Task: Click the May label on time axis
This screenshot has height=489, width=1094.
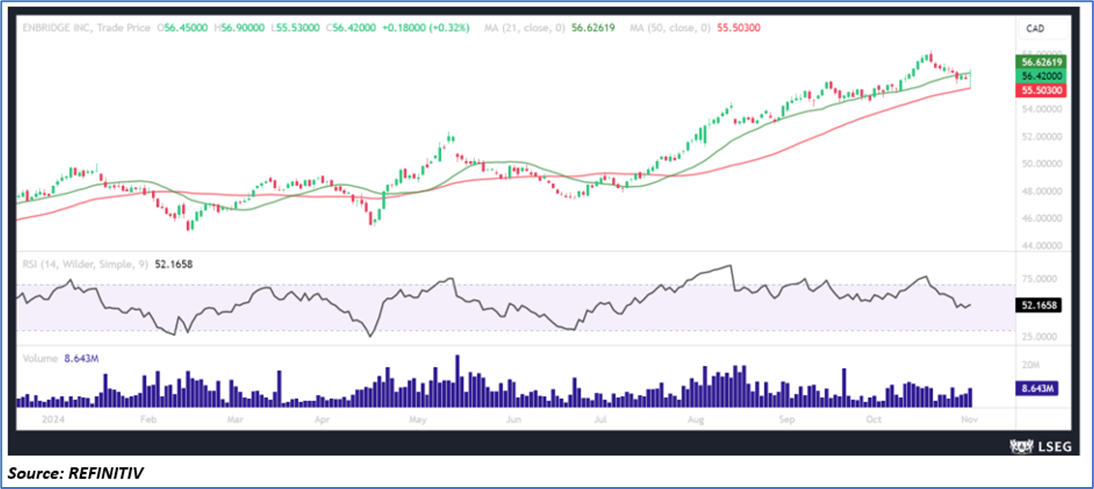Action: pos(417,421)
